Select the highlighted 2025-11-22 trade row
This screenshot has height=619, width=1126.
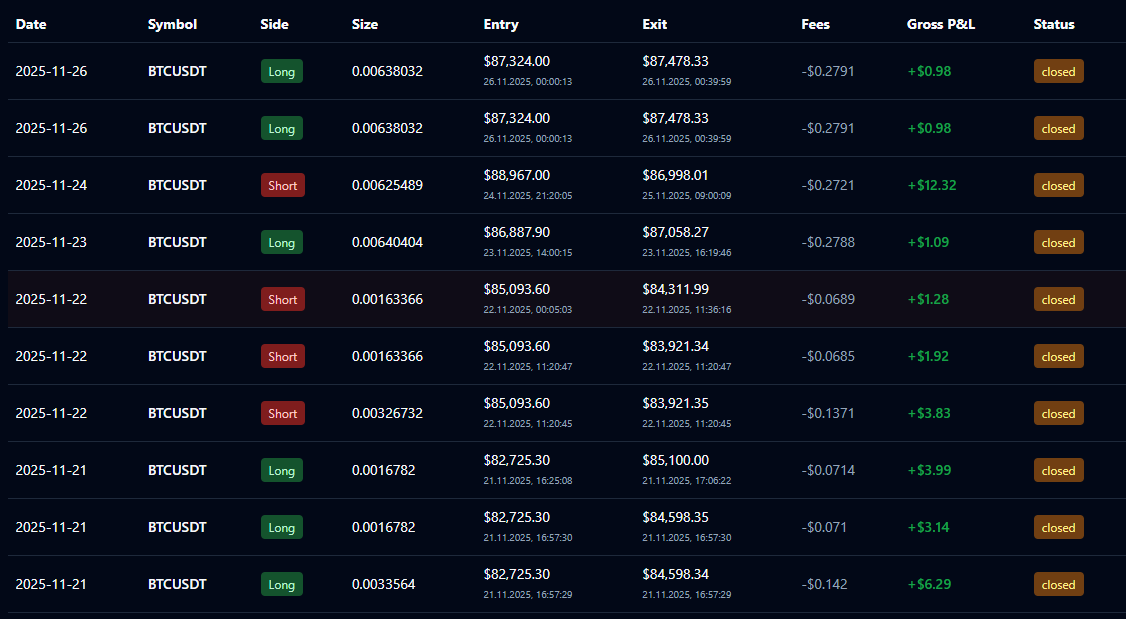pyautogui.click(x=563, y=299)
